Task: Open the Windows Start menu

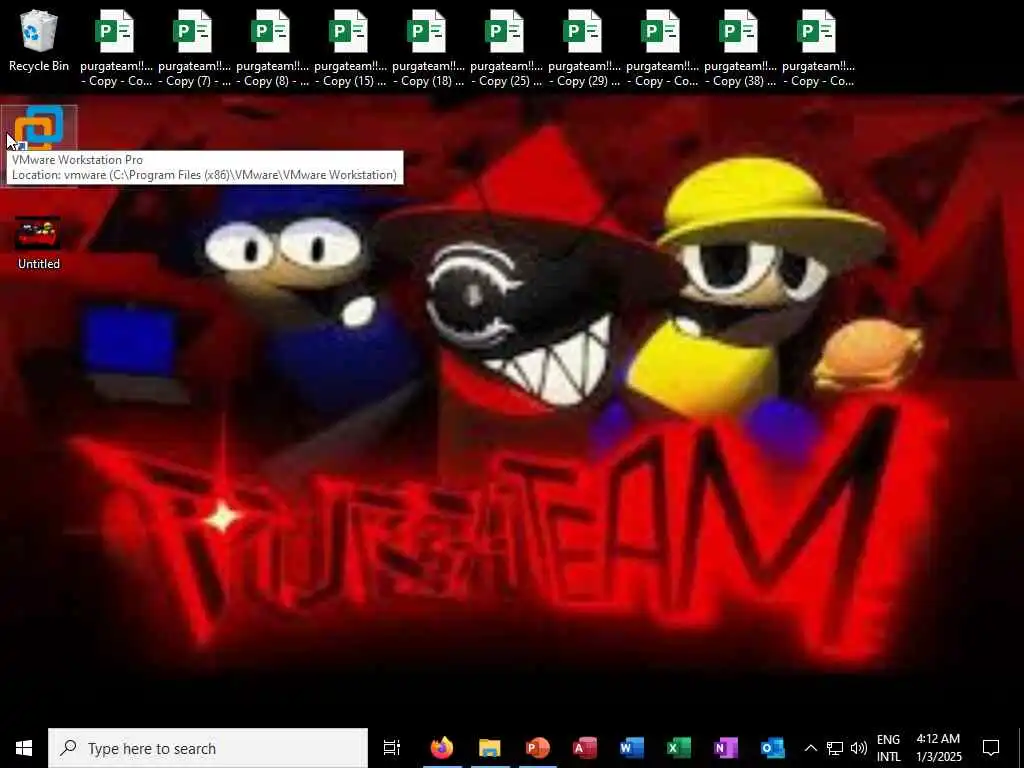Action: (x=24, y=748)
